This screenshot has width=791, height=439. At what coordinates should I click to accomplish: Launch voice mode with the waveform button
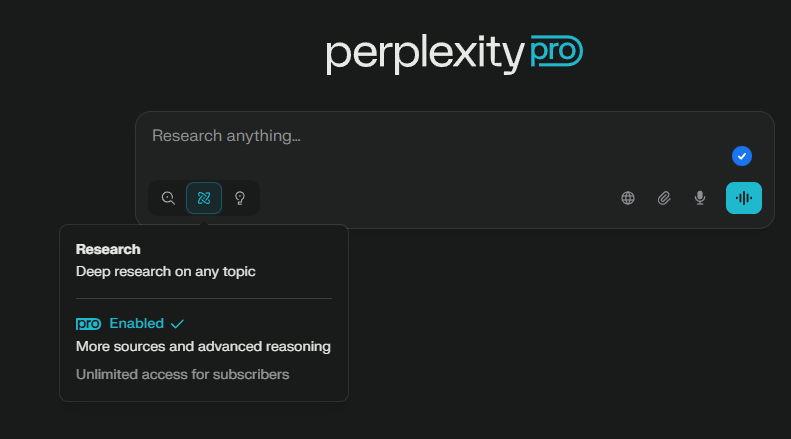743,198
